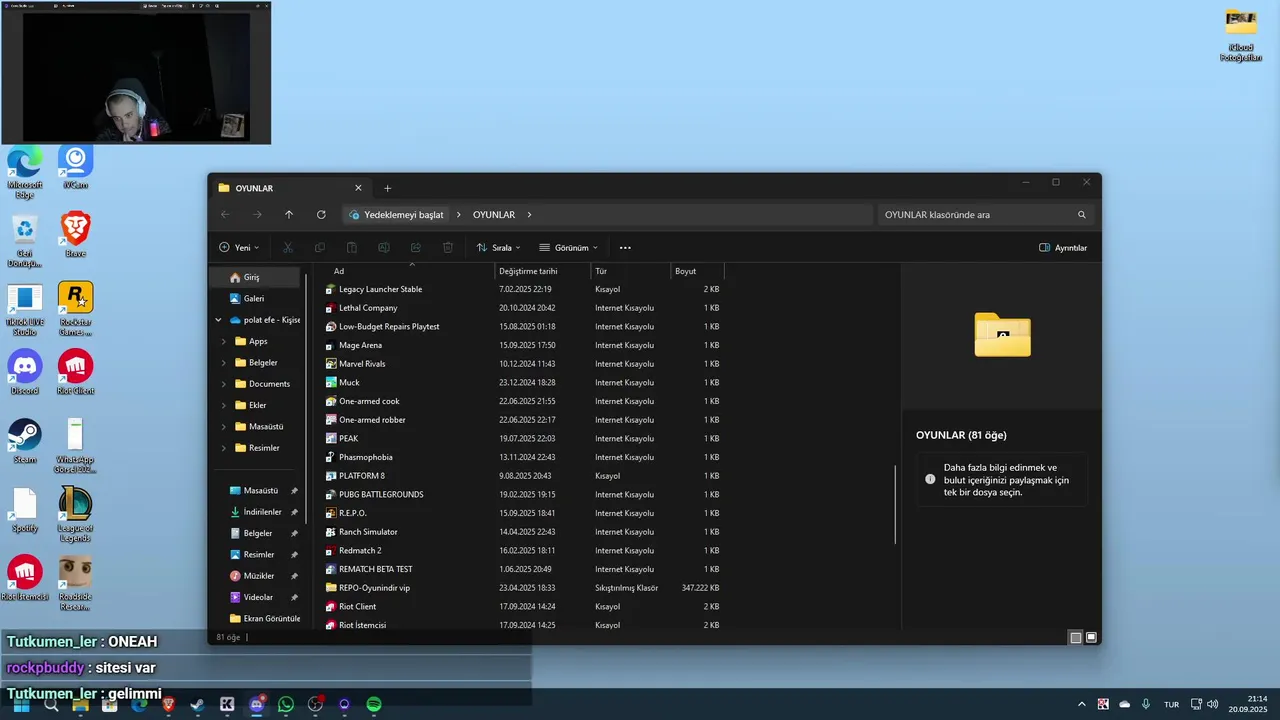Open WhatsApp from the taskbar
Viewport: 1280px width, 720px height.
[x=286, y=705]
